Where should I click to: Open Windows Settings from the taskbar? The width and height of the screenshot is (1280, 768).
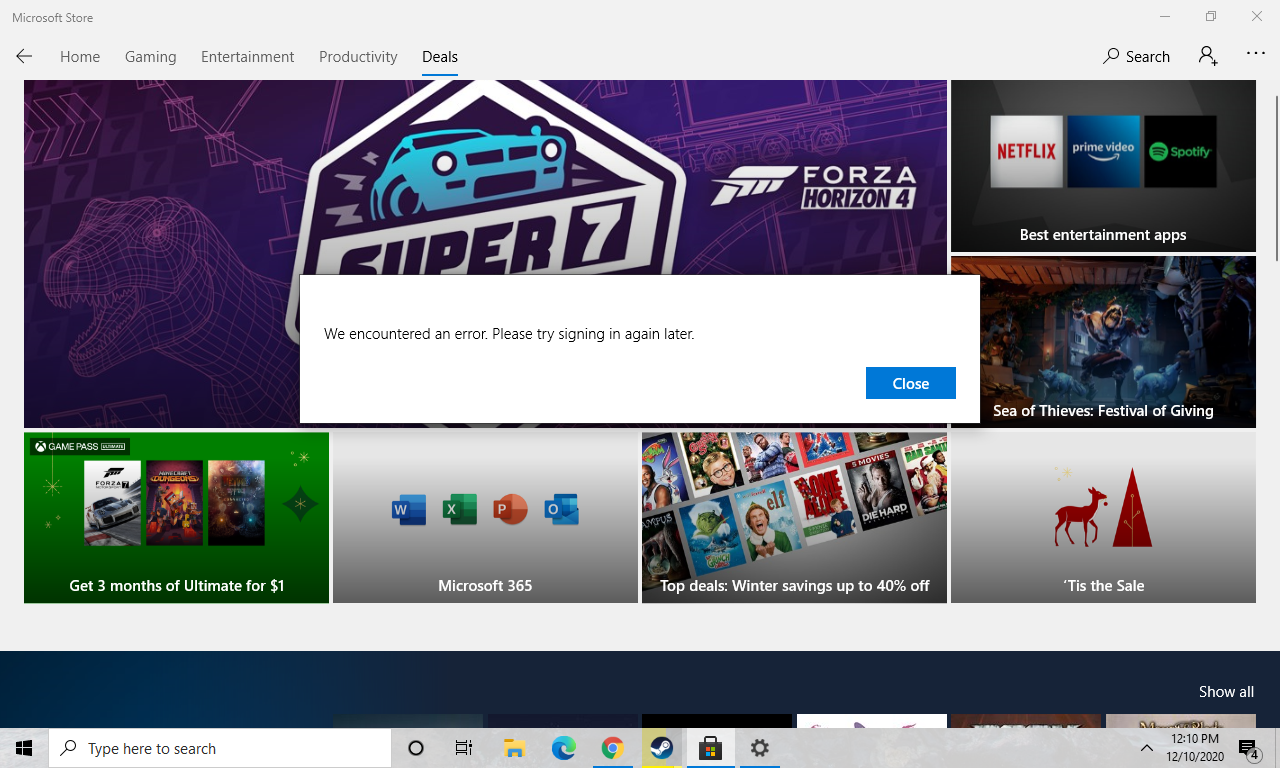point(760,747)
